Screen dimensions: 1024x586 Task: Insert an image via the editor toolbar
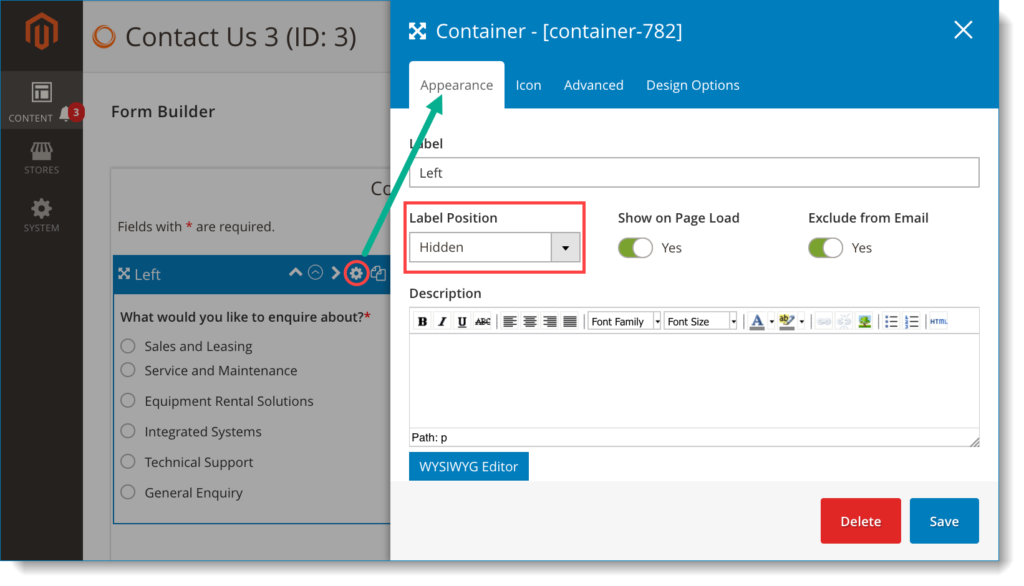[865, 321]
